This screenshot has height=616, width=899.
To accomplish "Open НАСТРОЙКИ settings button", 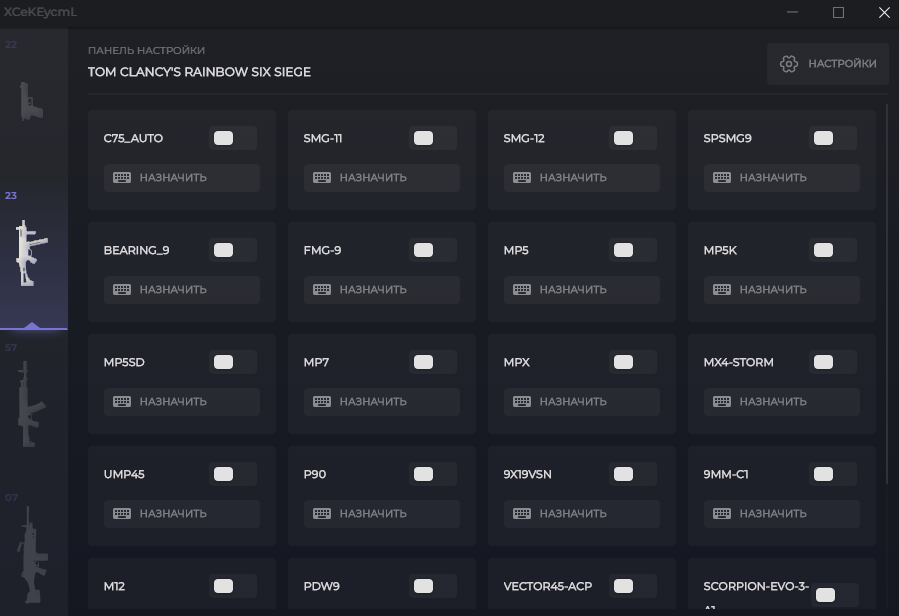I will [x=827, y=64].
